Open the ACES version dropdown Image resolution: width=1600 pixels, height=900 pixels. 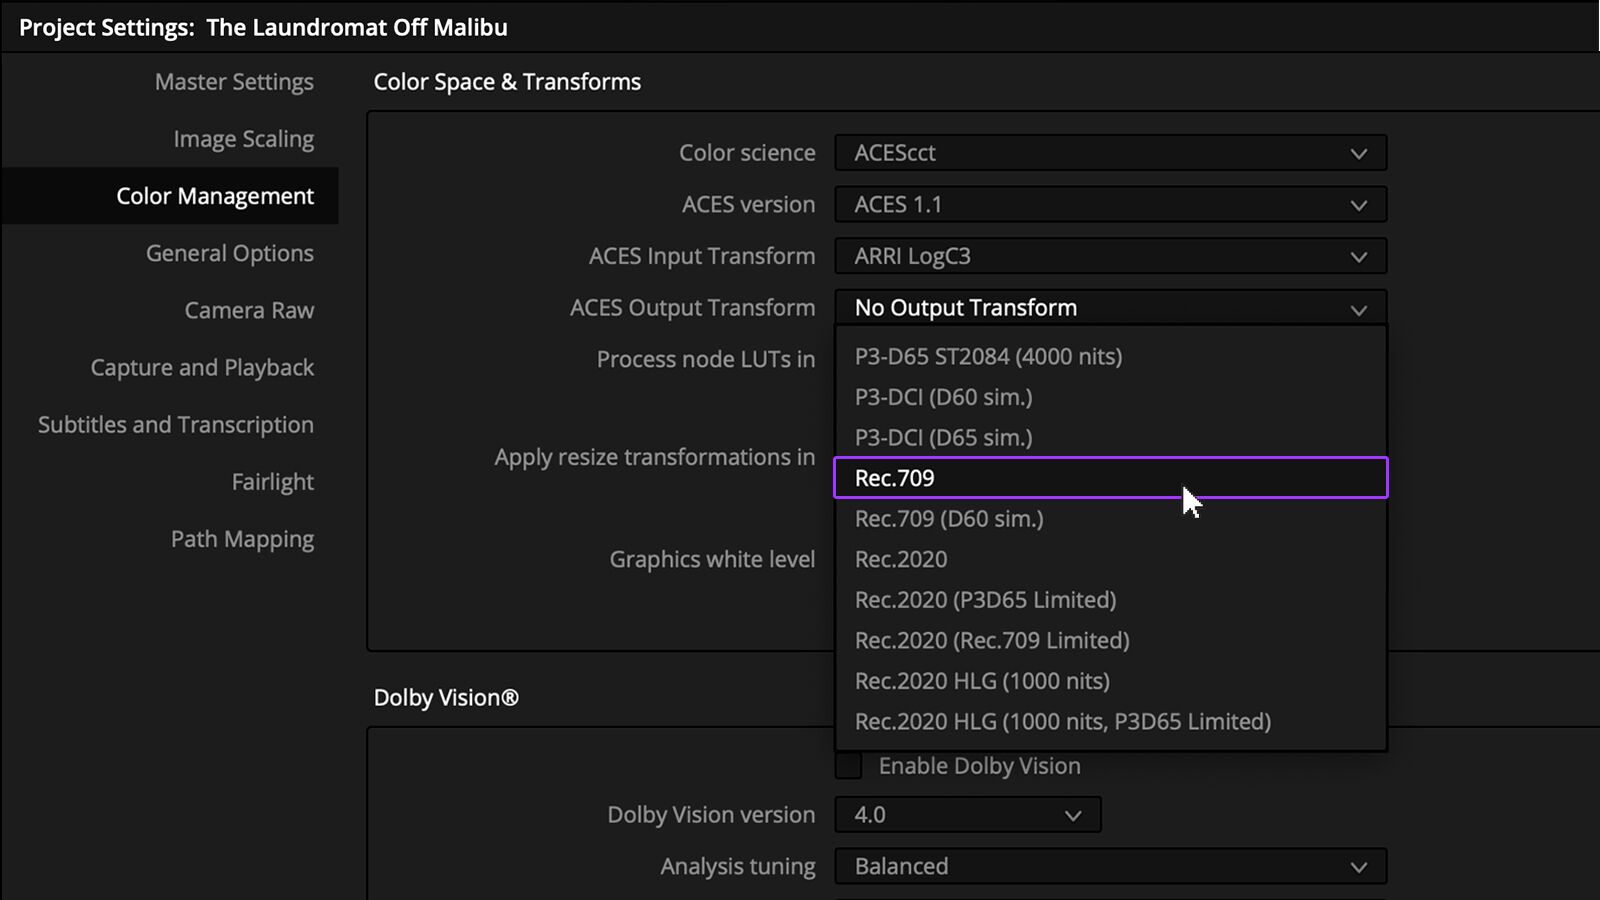click(1110, 204)
